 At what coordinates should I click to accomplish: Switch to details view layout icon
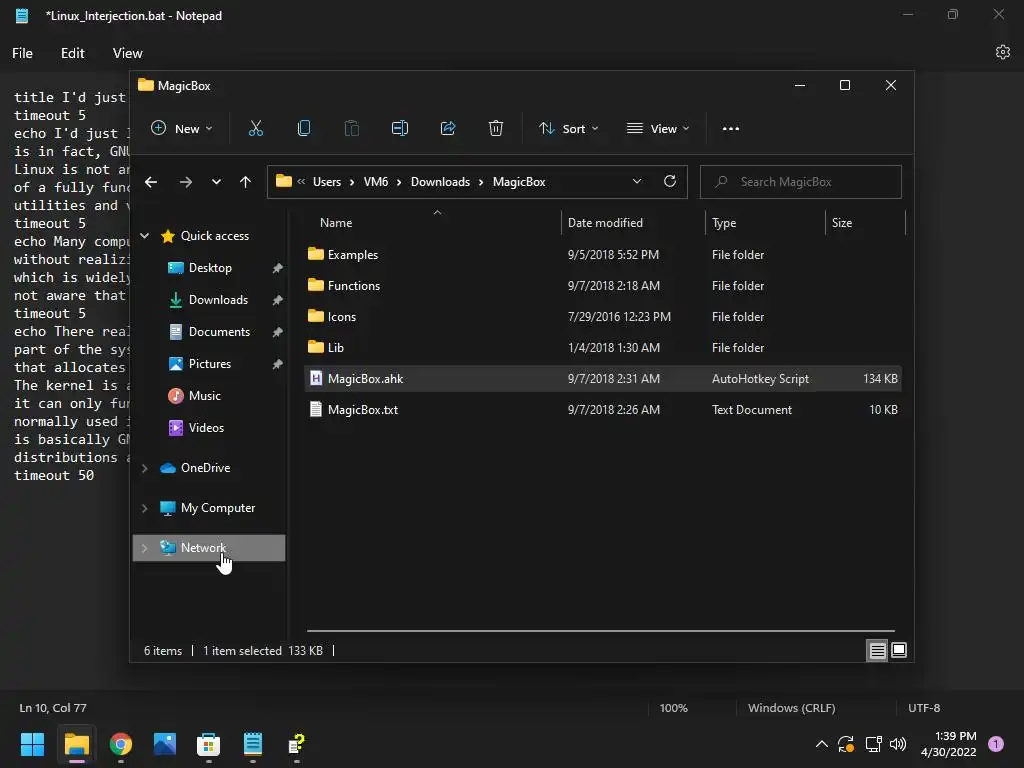point(877,650)
